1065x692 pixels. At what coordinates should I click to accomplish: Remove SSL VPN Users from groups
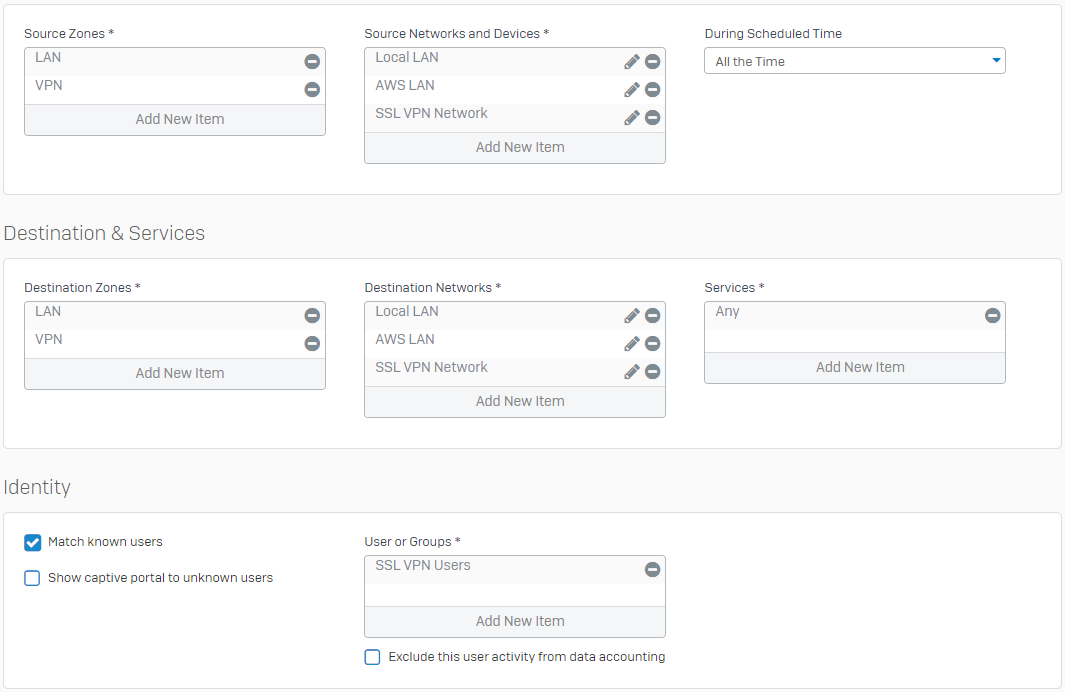[x=652, y=570]
